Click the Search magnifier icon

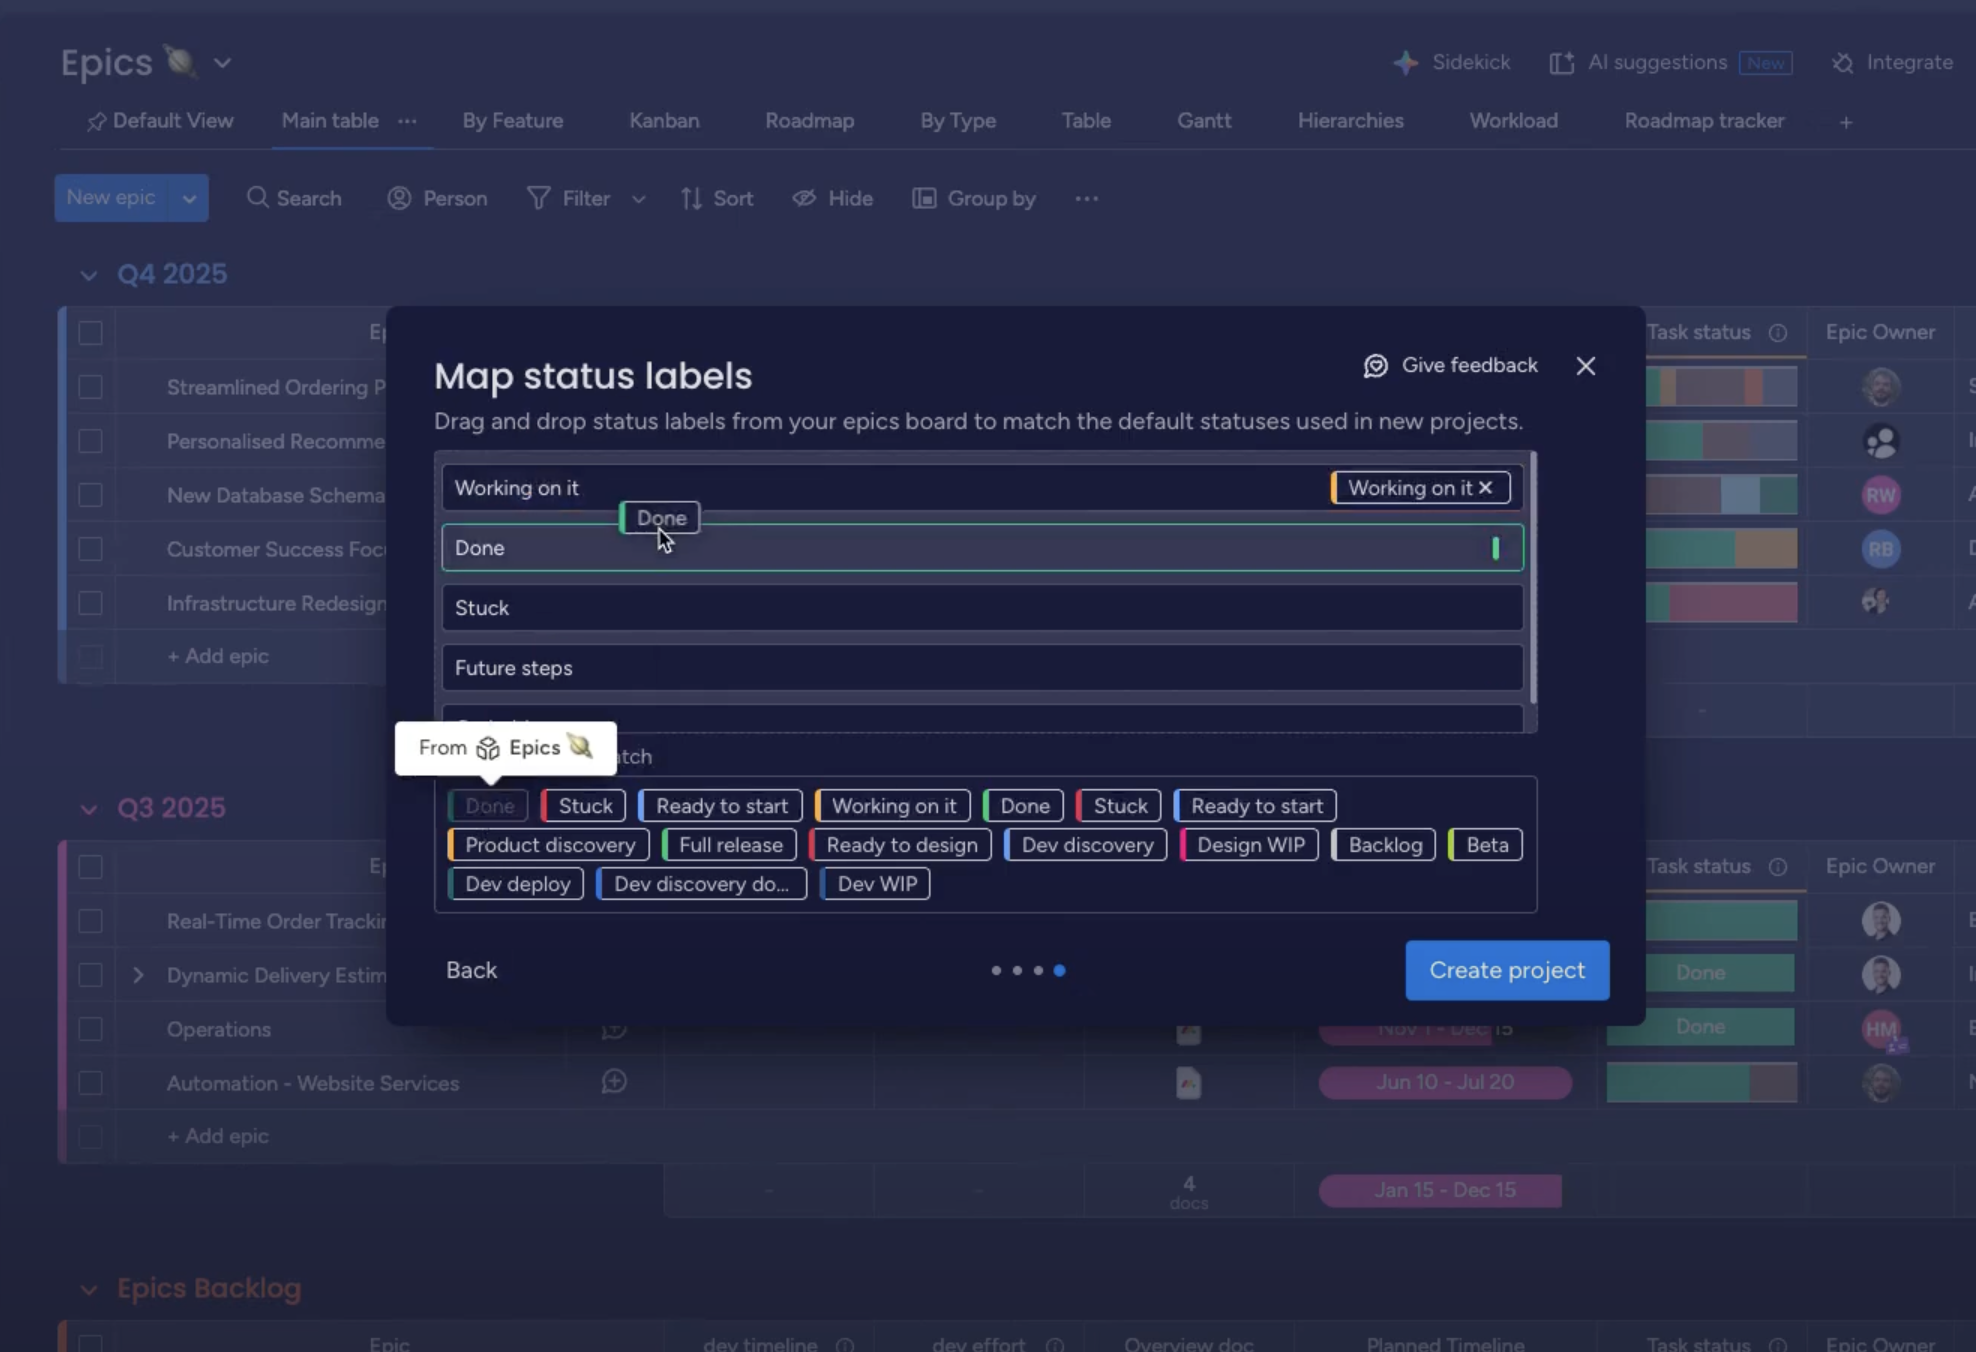(257, 198)
